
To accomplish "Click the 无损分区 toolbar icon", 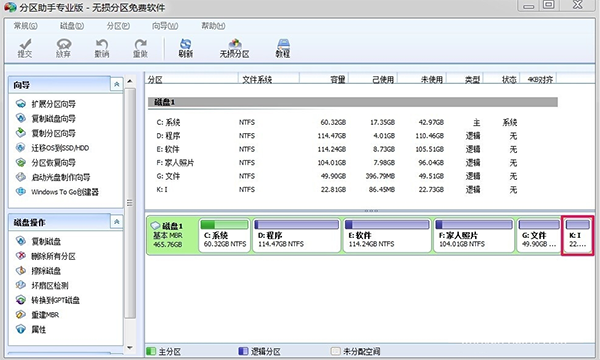I will (x=235, y=48).
